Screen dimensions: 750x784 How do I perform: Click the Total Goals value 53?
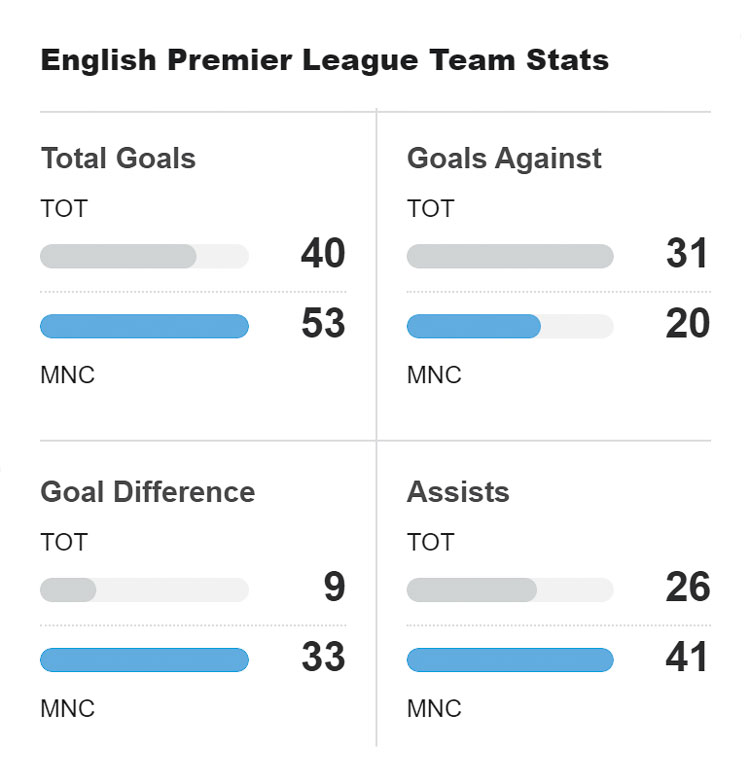click(x=323, y=324)
